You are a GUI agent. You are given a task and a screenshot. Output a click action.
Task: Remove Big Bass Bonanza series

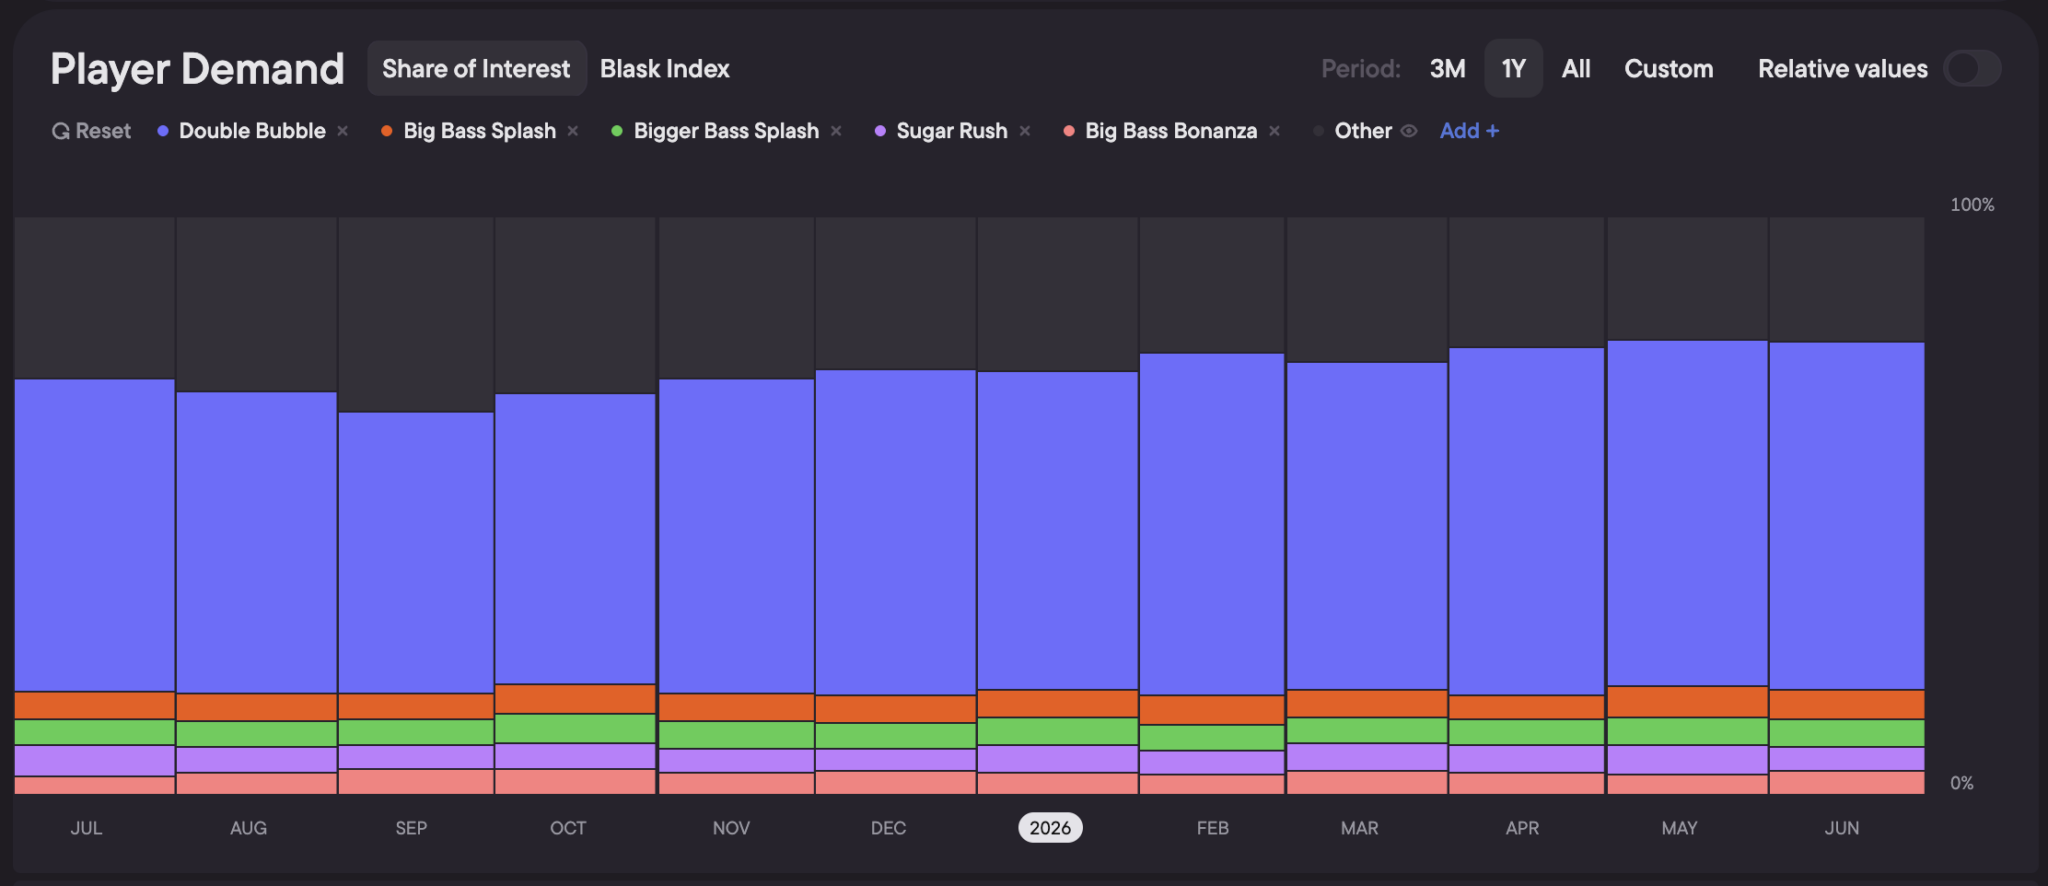pyautogui.click(x=1274, y=131)
